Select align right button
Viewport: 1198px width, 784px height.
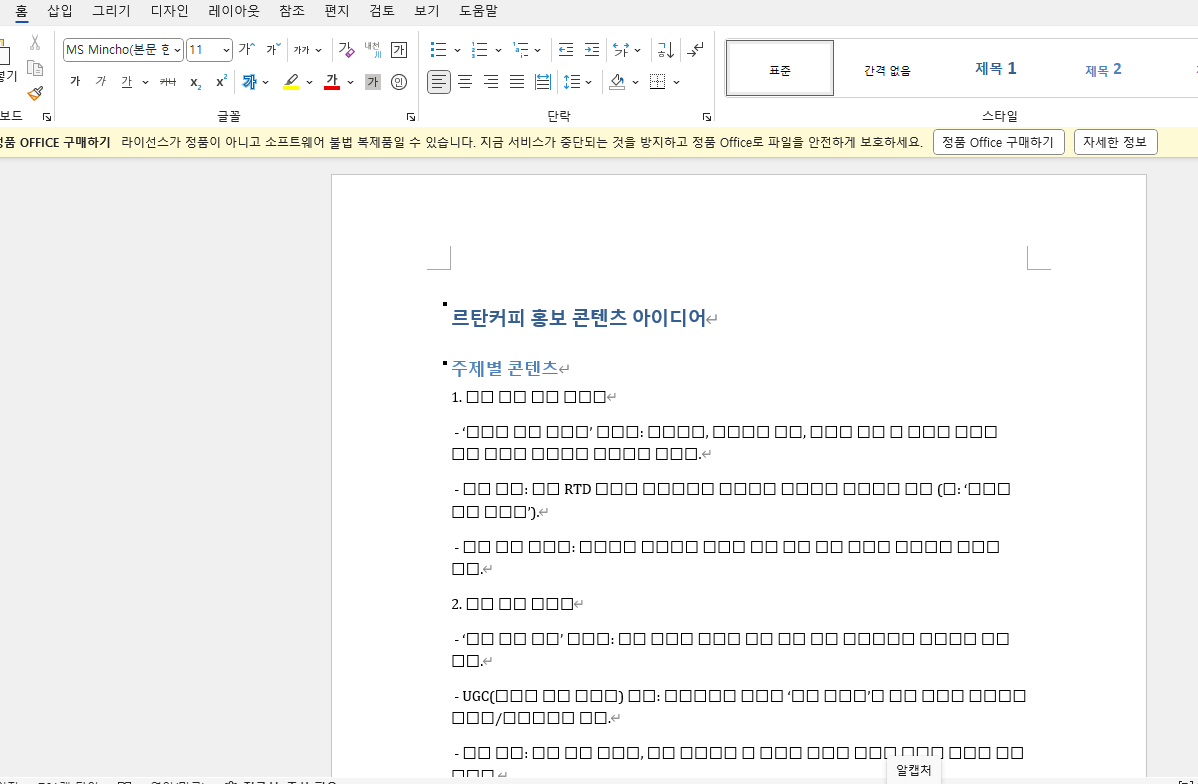pos(491,82)
